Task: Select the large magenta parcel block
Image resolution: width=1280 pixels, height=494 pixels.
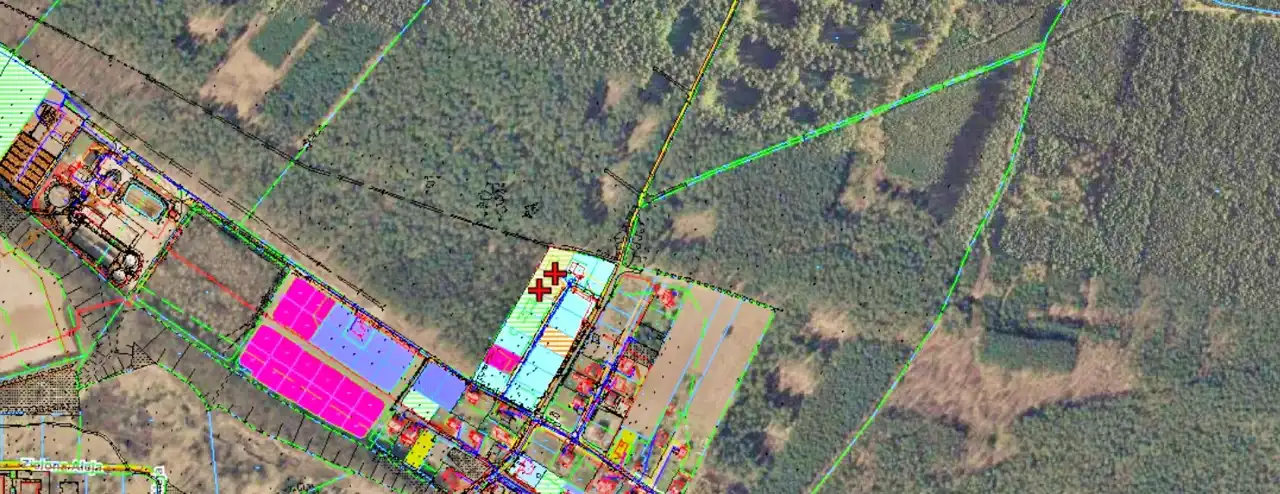Action: tap(312, 381)
